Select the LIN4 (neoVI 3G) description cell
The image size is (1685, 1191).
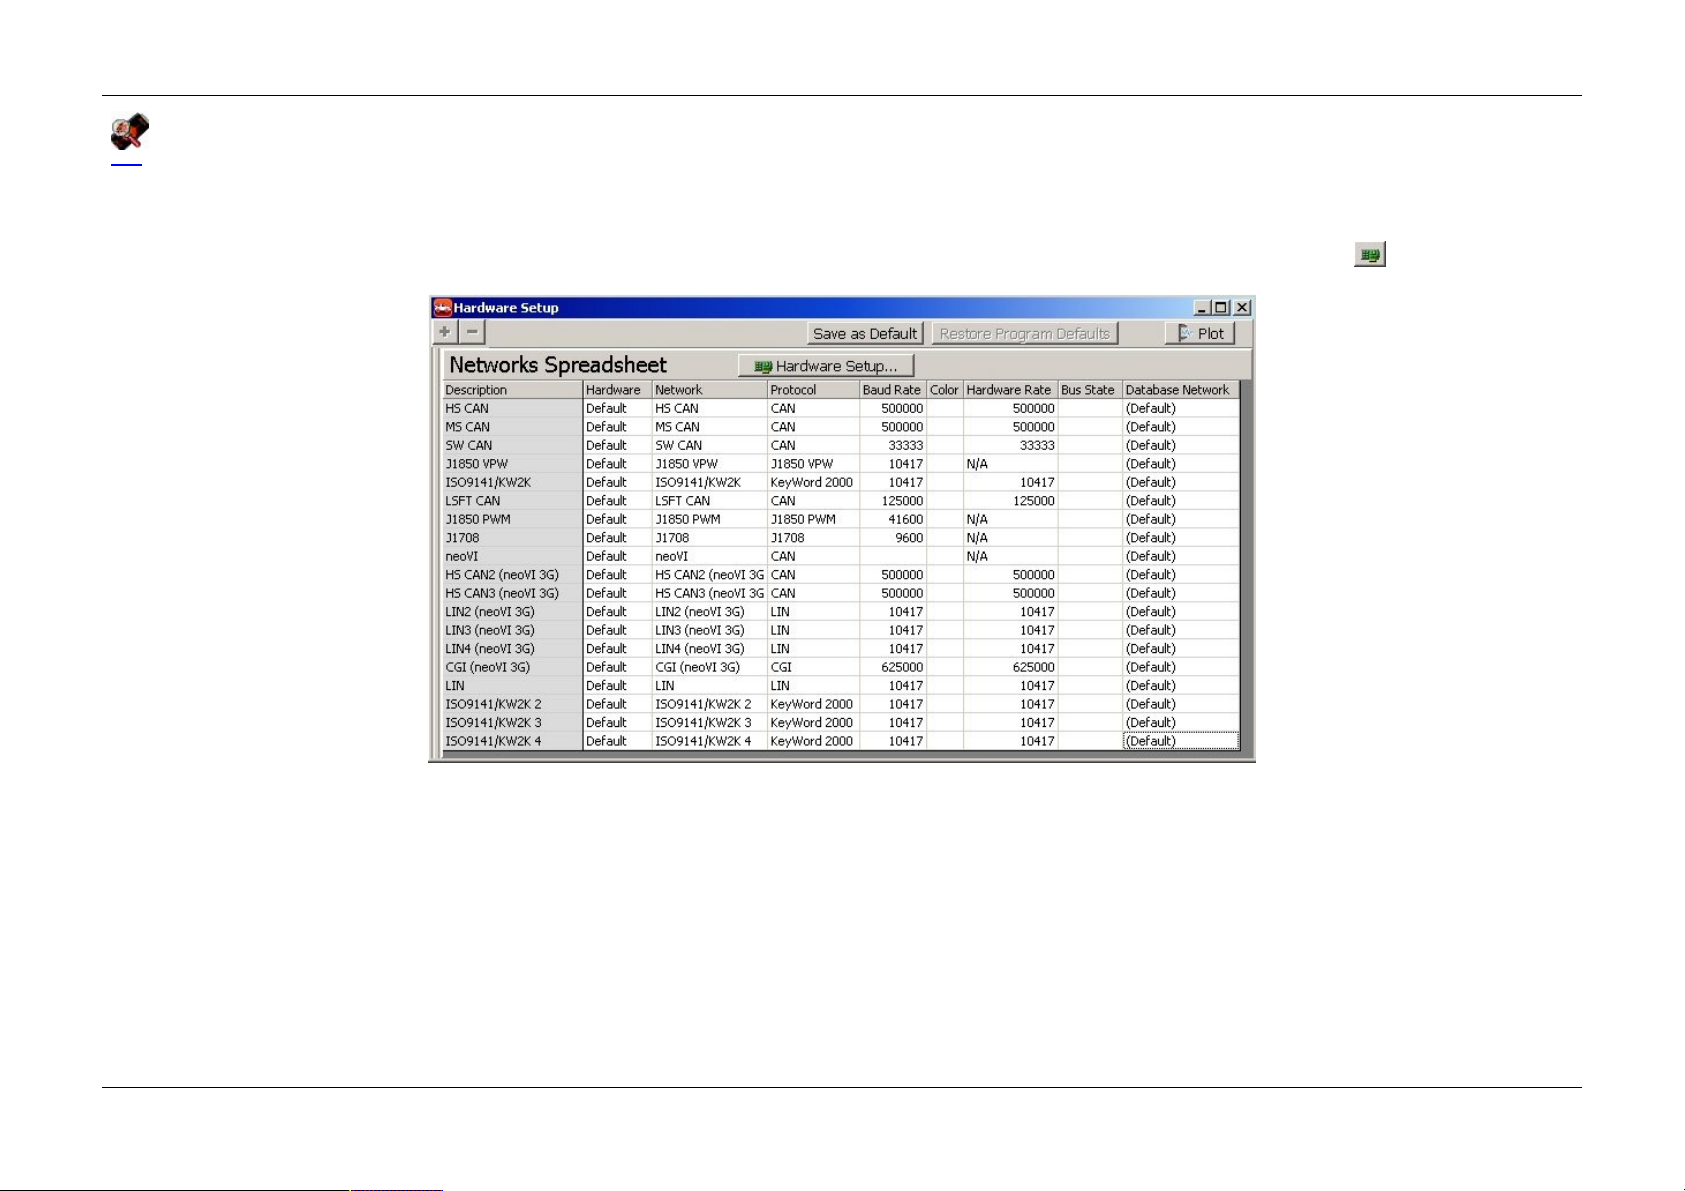pyautogui.click(x=512, y=649)
